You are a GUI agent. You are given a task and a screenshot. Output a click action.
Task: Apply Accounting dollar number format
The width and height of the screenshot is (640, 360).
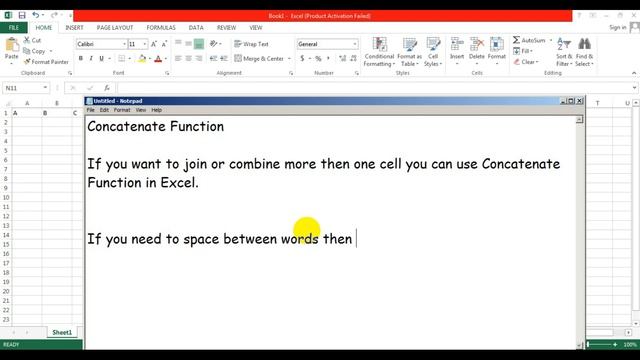[x=302, y=58]
